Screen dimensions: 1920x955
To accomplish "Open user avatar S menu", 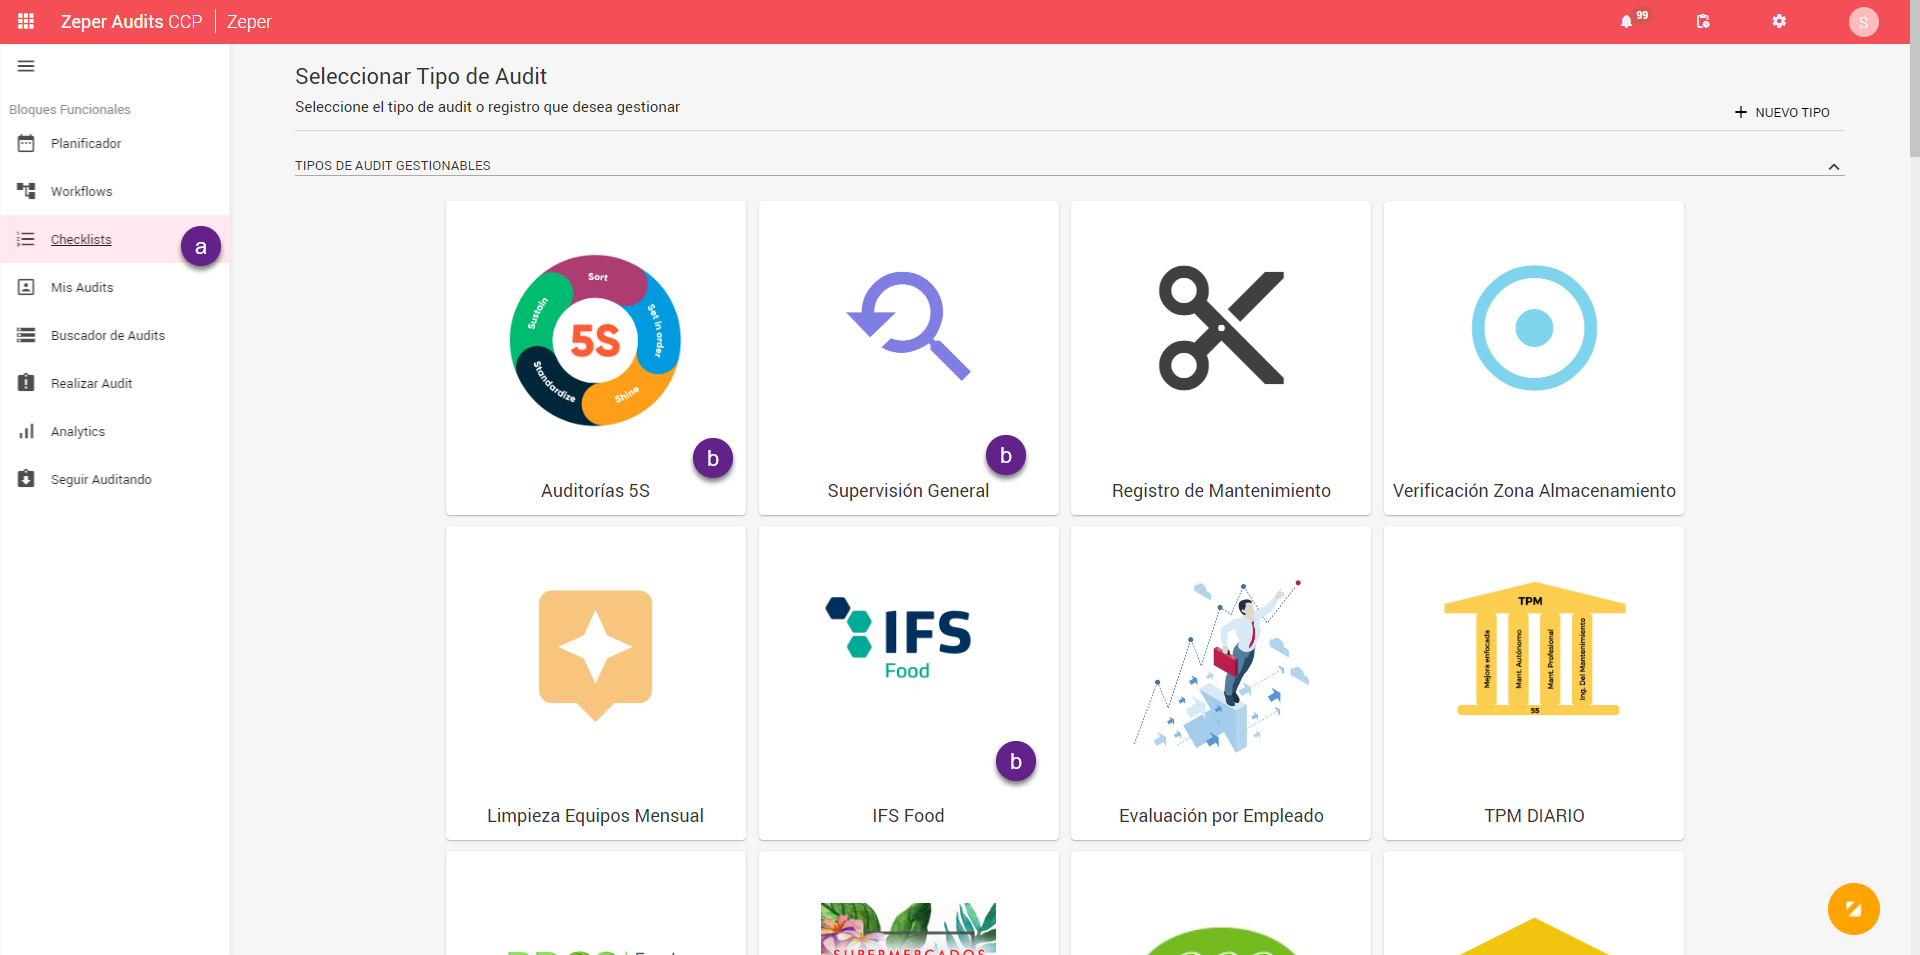I will pos(1863,22).
